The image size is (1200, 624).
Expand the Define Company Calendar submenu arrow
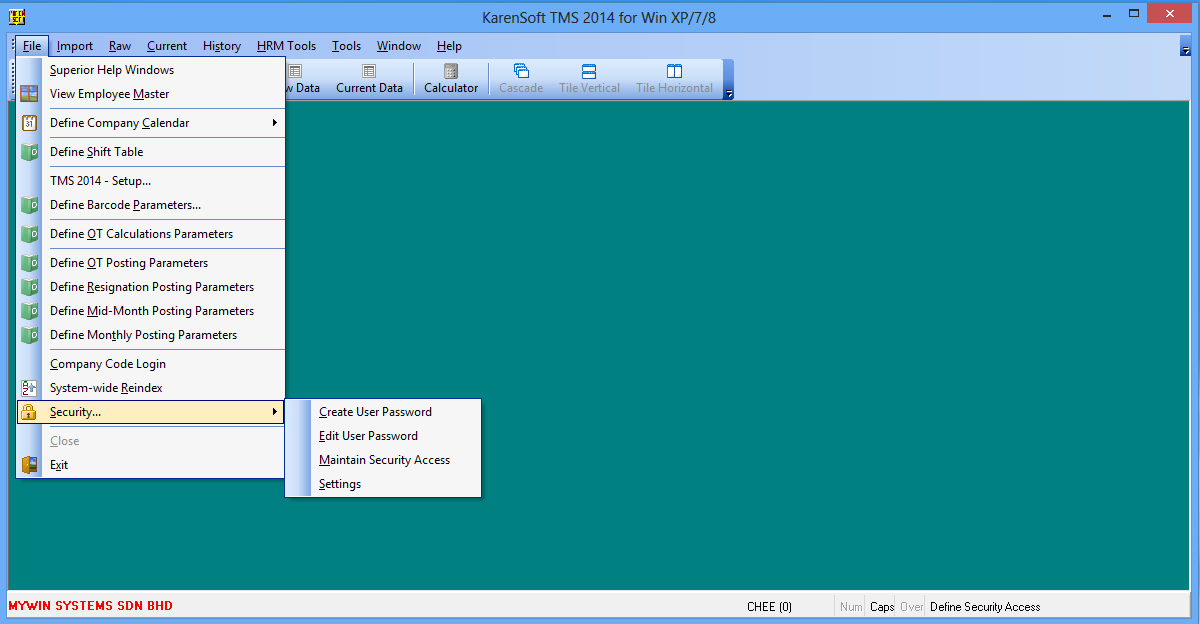(275, 123)
